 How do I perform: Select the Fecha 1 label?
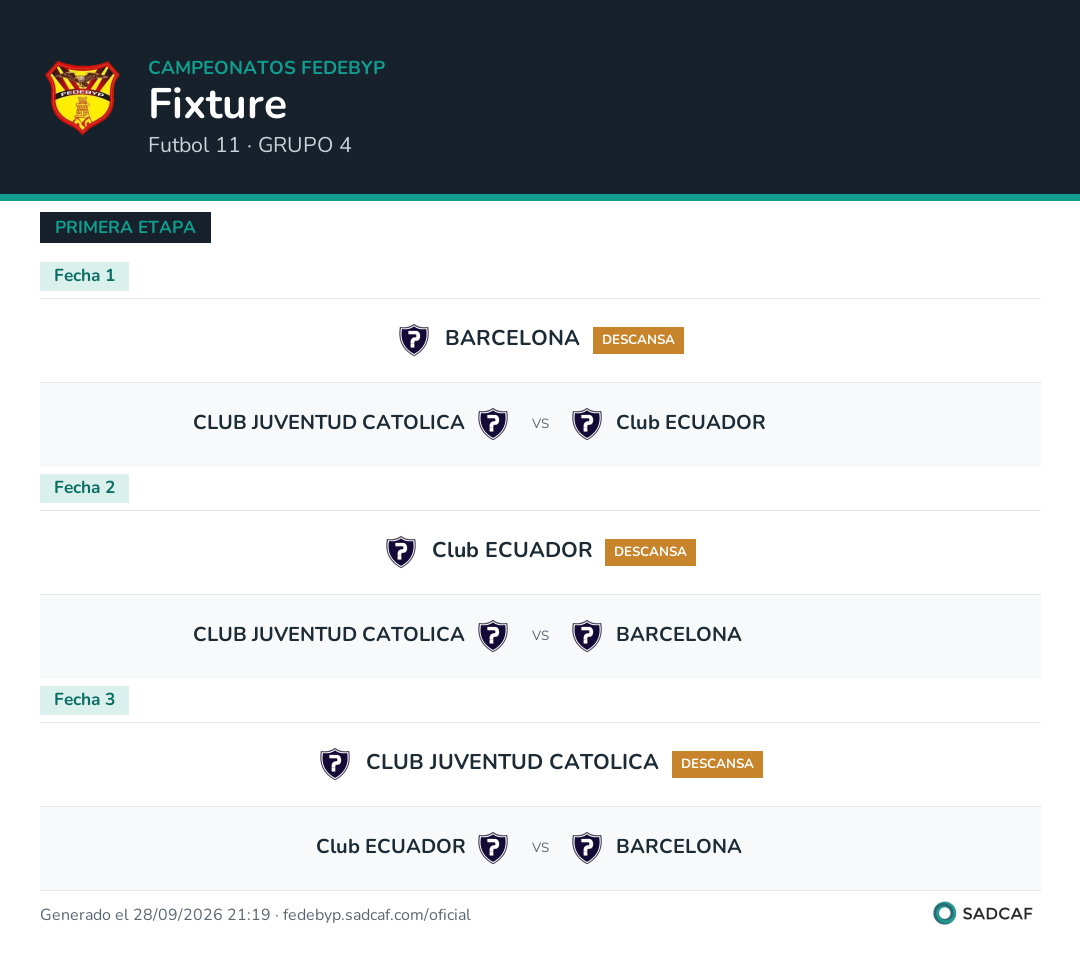coord(84,276)
